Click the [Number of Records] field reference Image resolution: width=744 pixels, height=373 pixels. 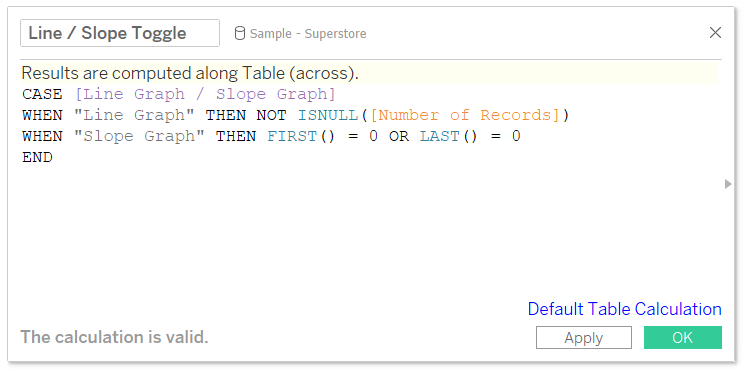465,115
